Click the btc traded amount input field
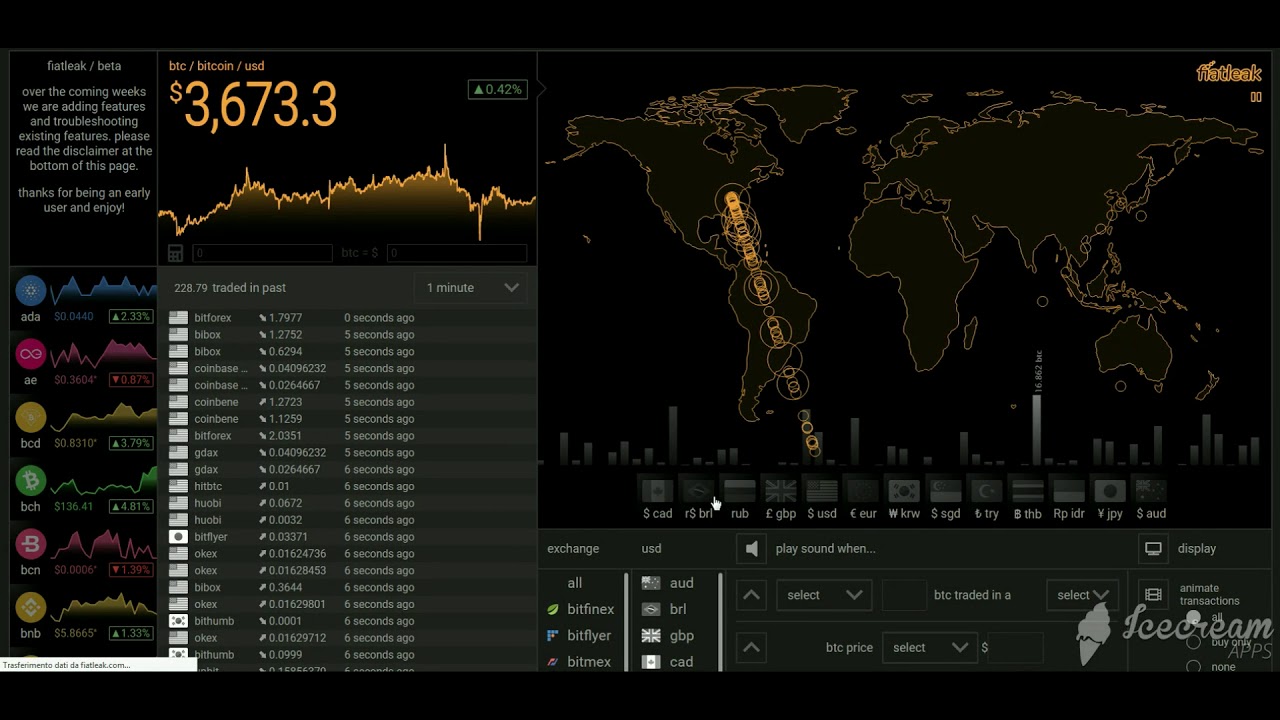This screenshot has width=1280, height=720. point(904,595)
